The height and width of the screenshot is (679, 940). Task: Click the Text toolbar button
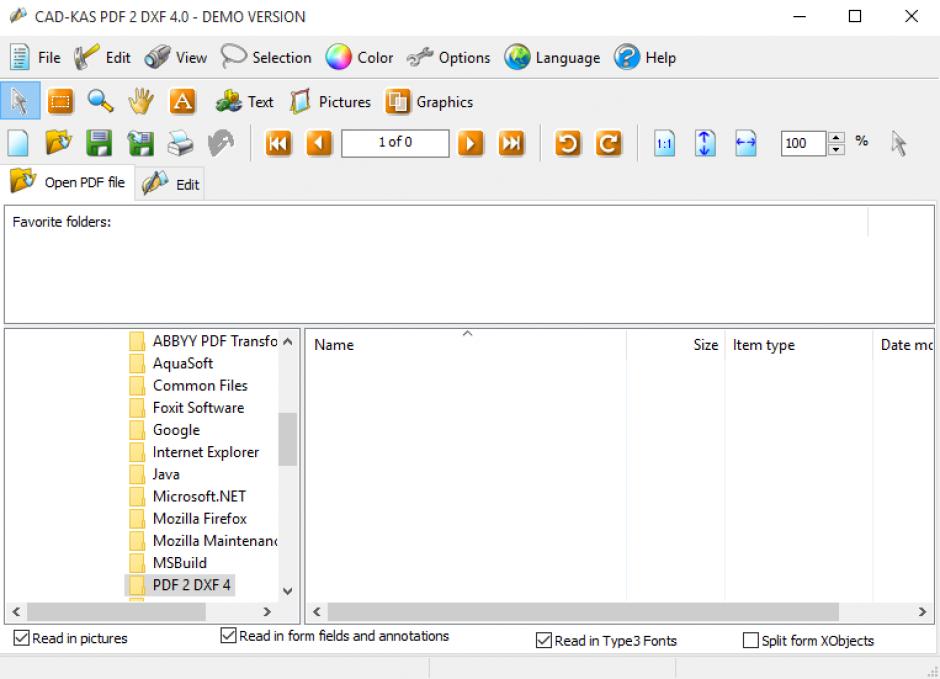coord(245,102)
